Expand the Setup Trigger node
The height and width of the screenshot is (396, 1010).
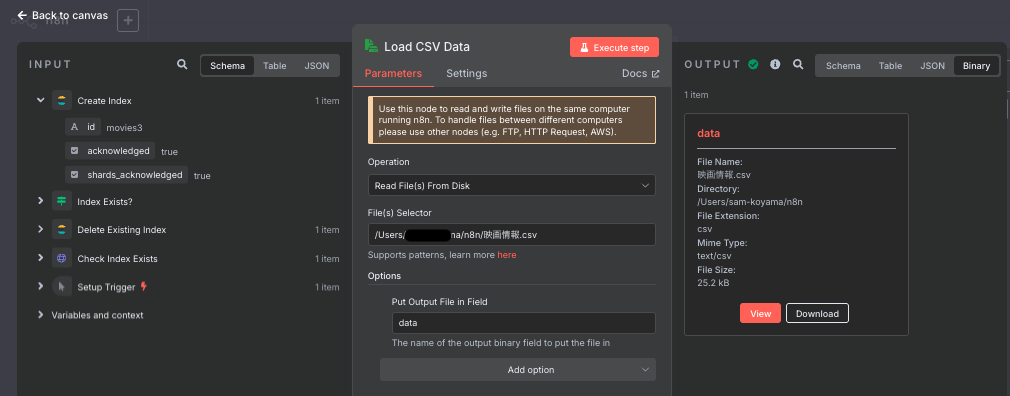tap(41, 287)
